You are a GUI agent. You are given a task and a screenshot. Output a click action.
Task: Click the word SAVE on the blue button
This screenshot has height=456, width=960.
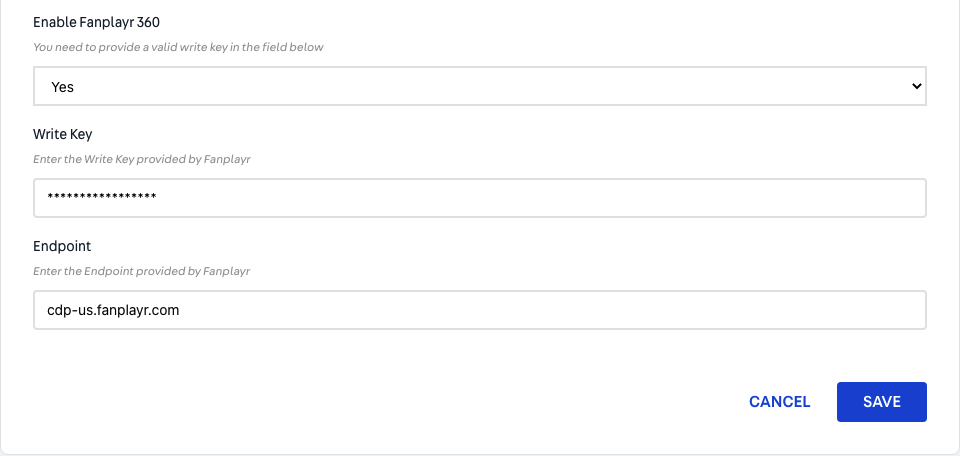click(x=882, y=402)
